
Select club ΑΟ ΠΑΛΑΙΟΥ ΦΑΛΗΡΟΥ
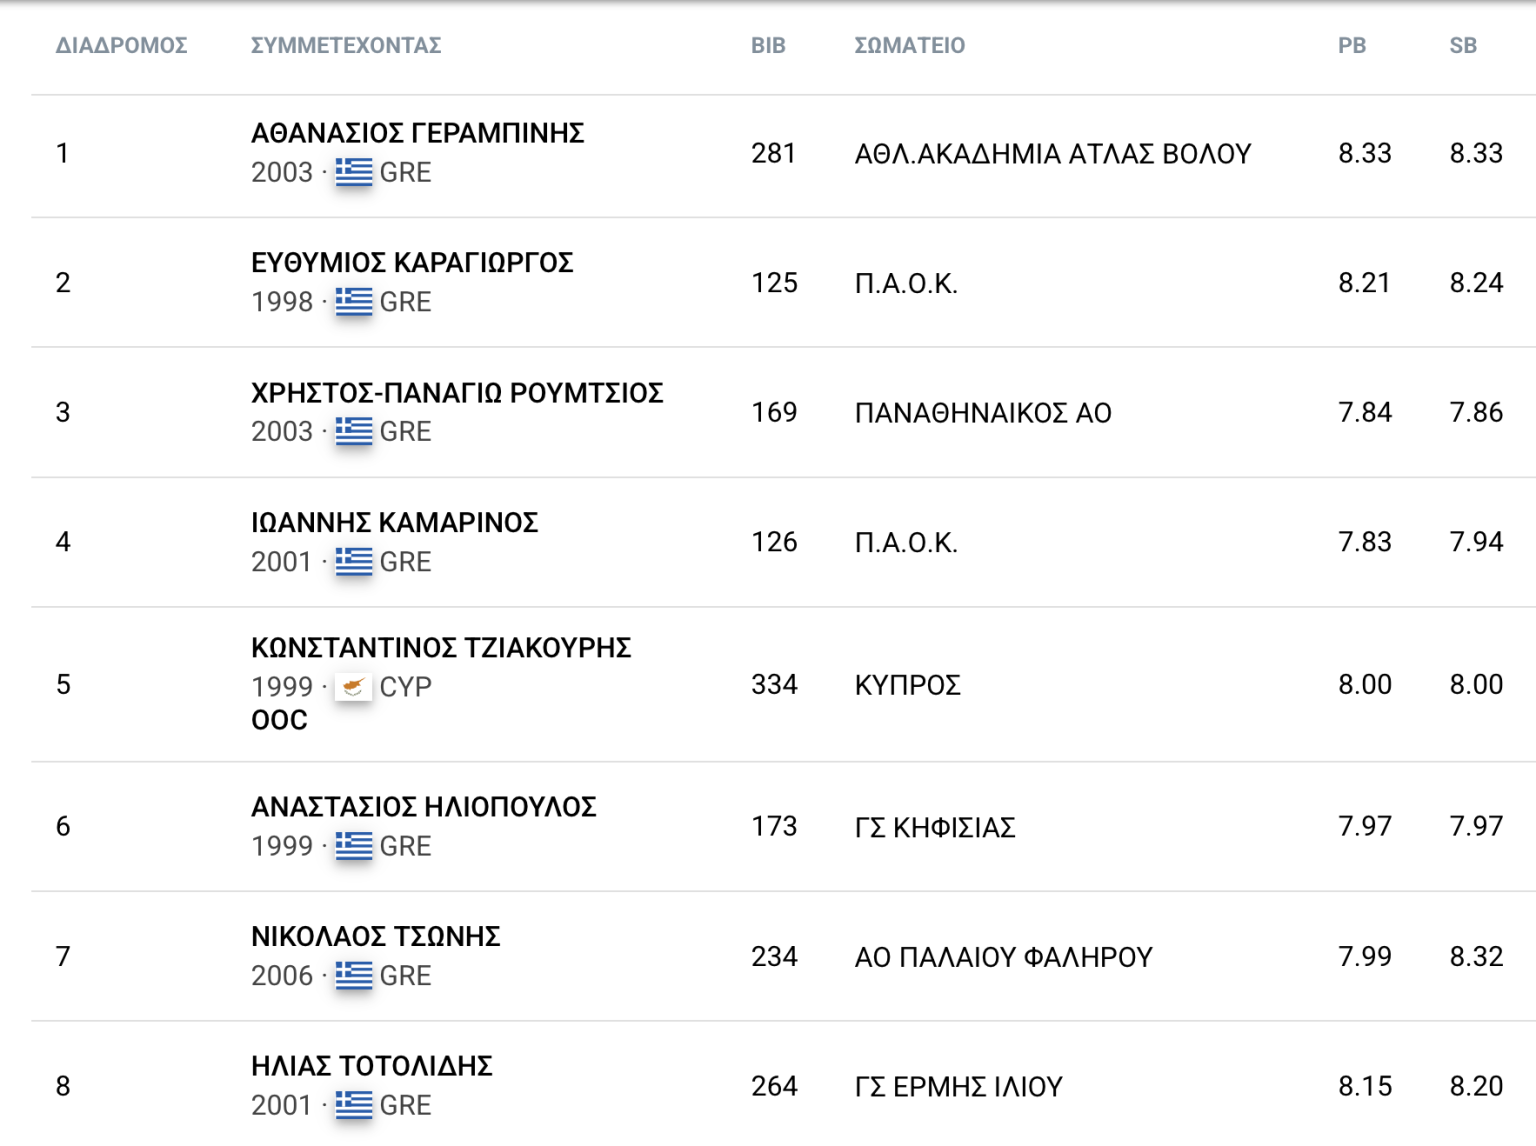tap(1003, 957)
